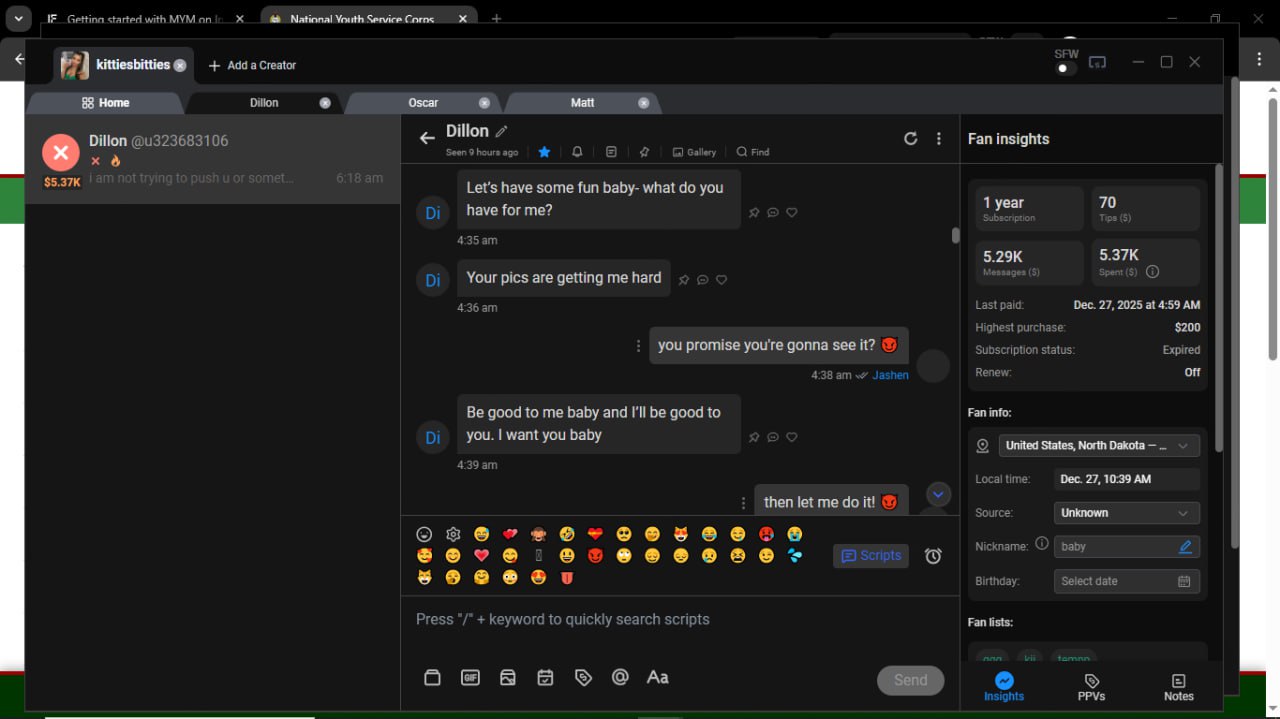This screenshot has width=1280, height=719.
Task: Open the Source dropdown set to Unknown
Action: click(1127, 513)
